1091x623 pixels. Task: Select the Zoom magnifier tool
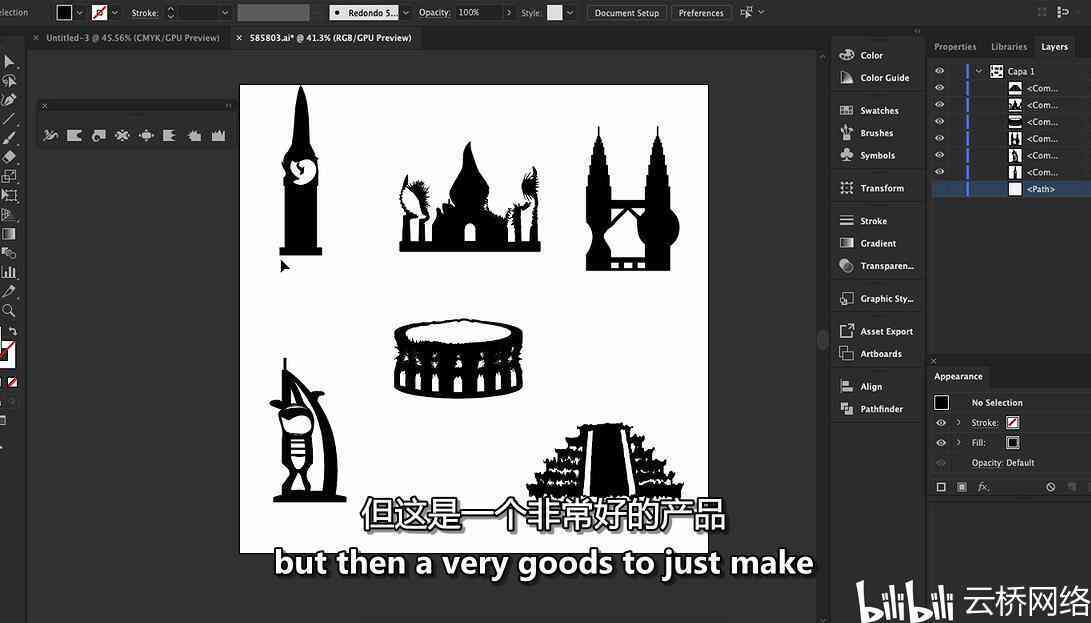tap(9, 310)
